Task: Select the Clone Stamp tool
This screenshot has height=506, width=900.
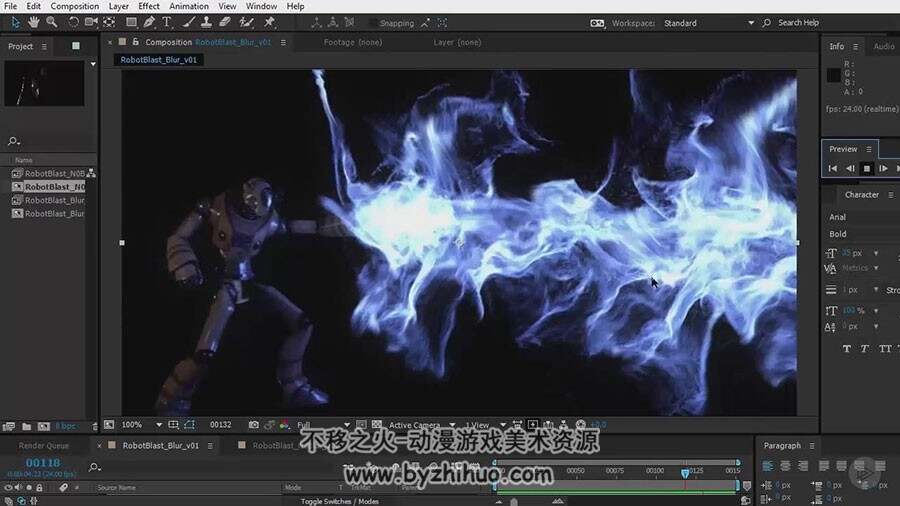Action: (x=206, y=22)
